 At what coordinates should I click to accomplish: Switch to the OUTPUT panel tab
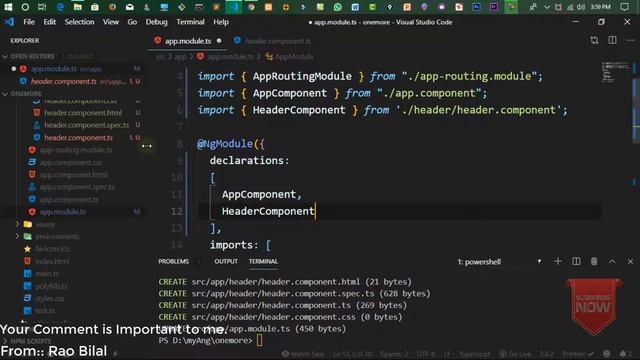(x=226, y=261)
